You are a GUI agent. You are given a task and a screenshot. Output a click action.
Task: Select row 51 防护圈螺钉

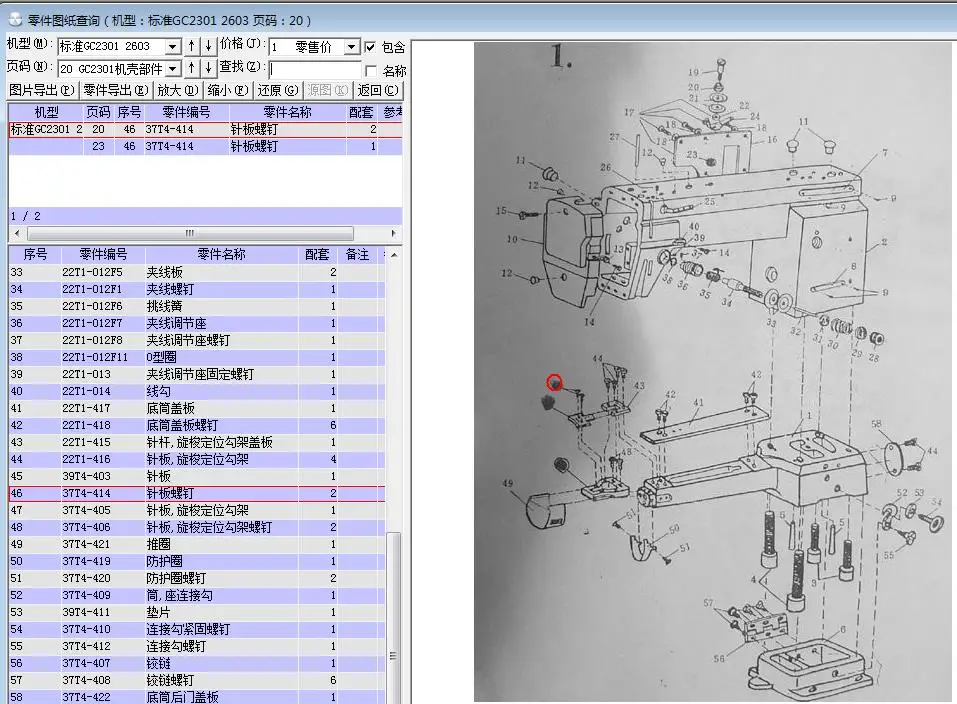pos(197,578)
